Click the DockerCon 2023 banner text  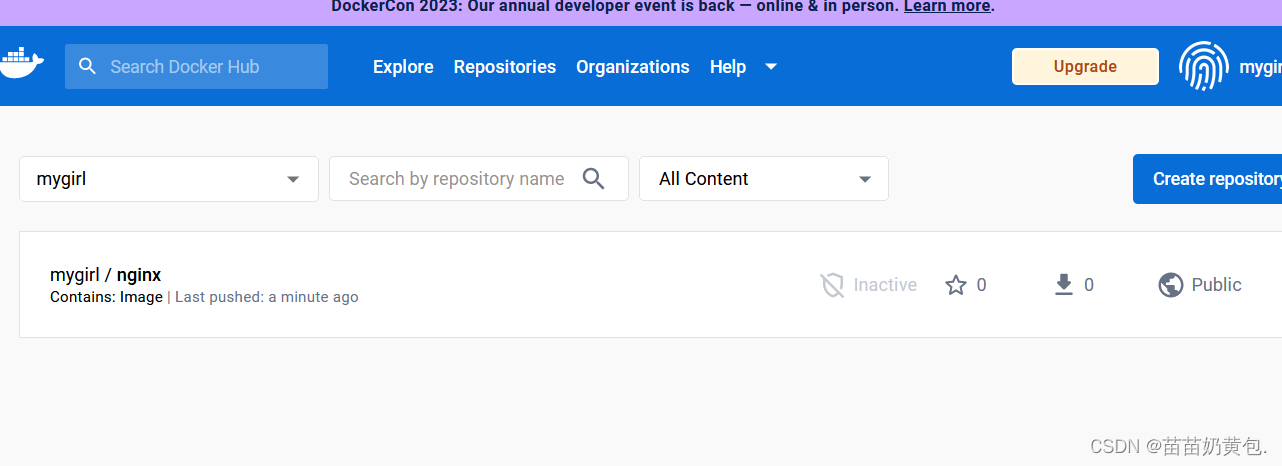coord(615,6)
